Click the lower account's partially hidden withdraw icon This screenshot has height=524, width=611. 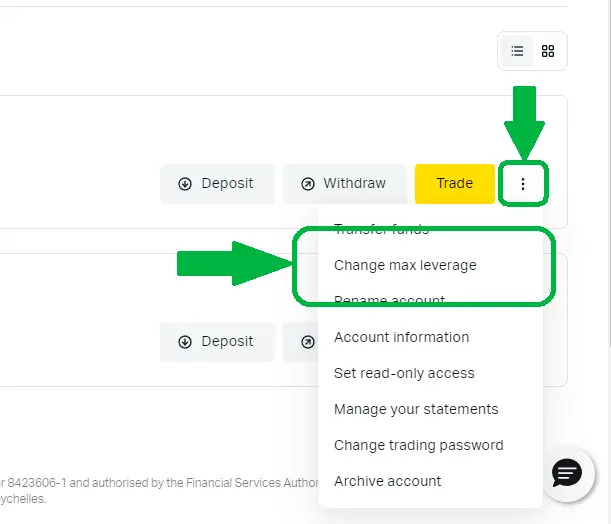(307, 342)
